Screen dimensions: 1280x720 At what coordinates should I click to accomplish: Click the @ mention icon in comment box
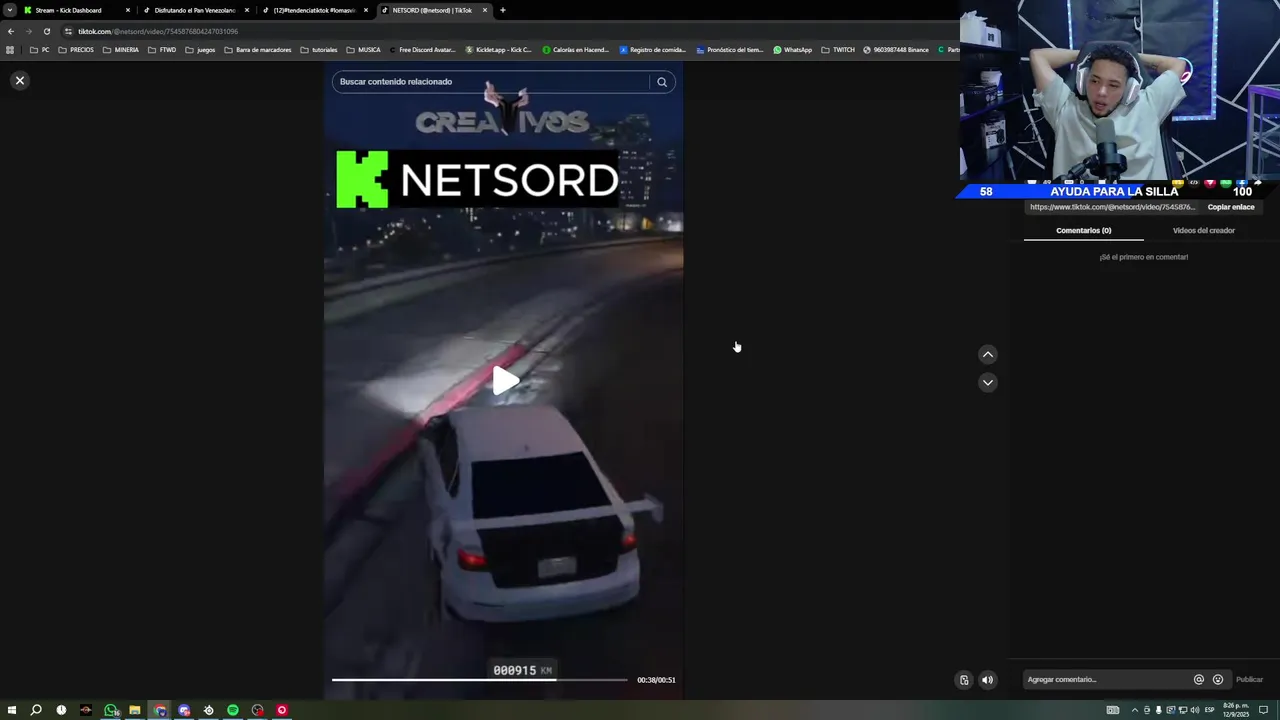point(1198,679)
